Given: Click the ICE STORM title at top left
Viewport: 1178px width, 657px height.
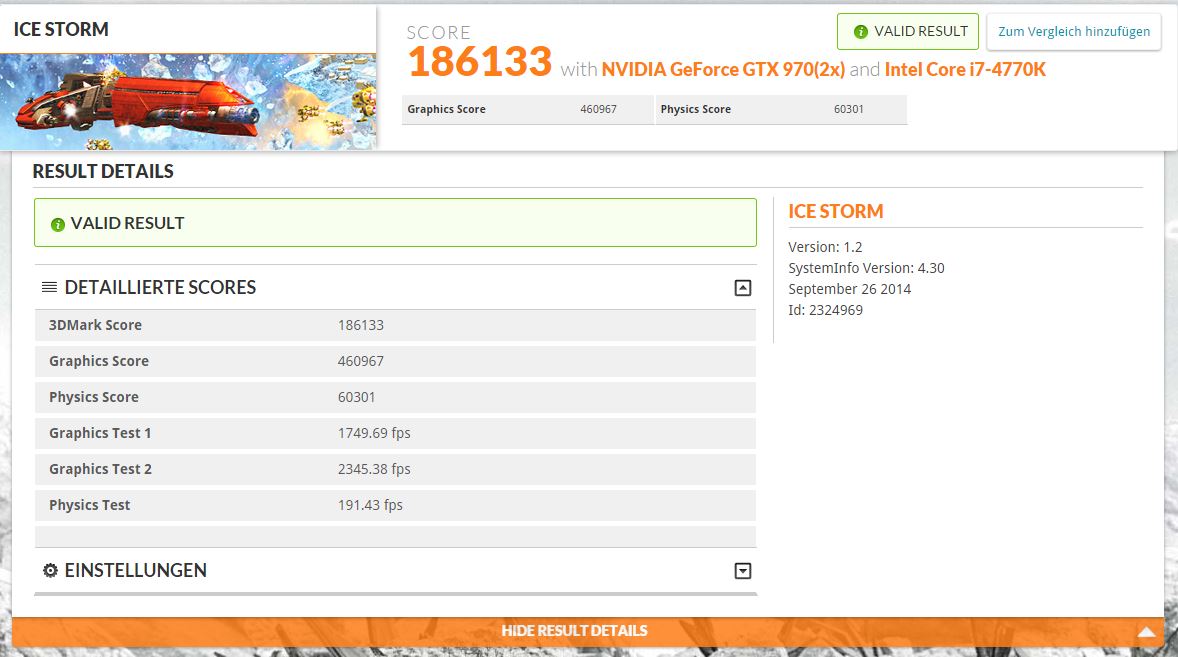Looking at the screenshot, I should [x=61, y=29].
